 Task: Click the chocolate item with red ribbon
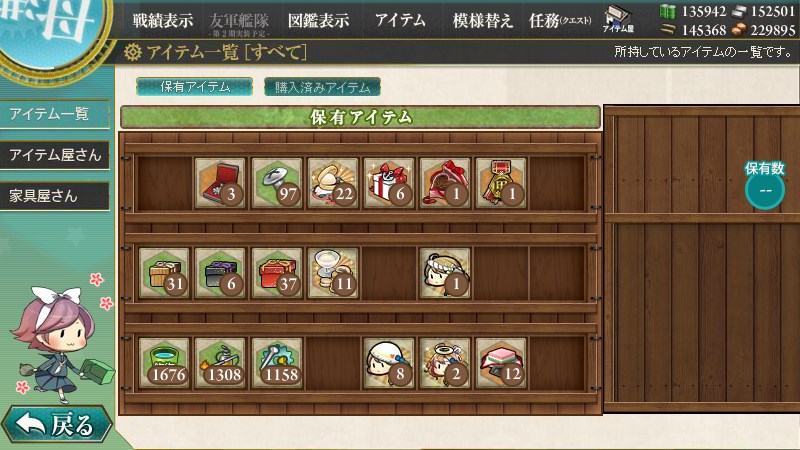(x=445, y=183)
